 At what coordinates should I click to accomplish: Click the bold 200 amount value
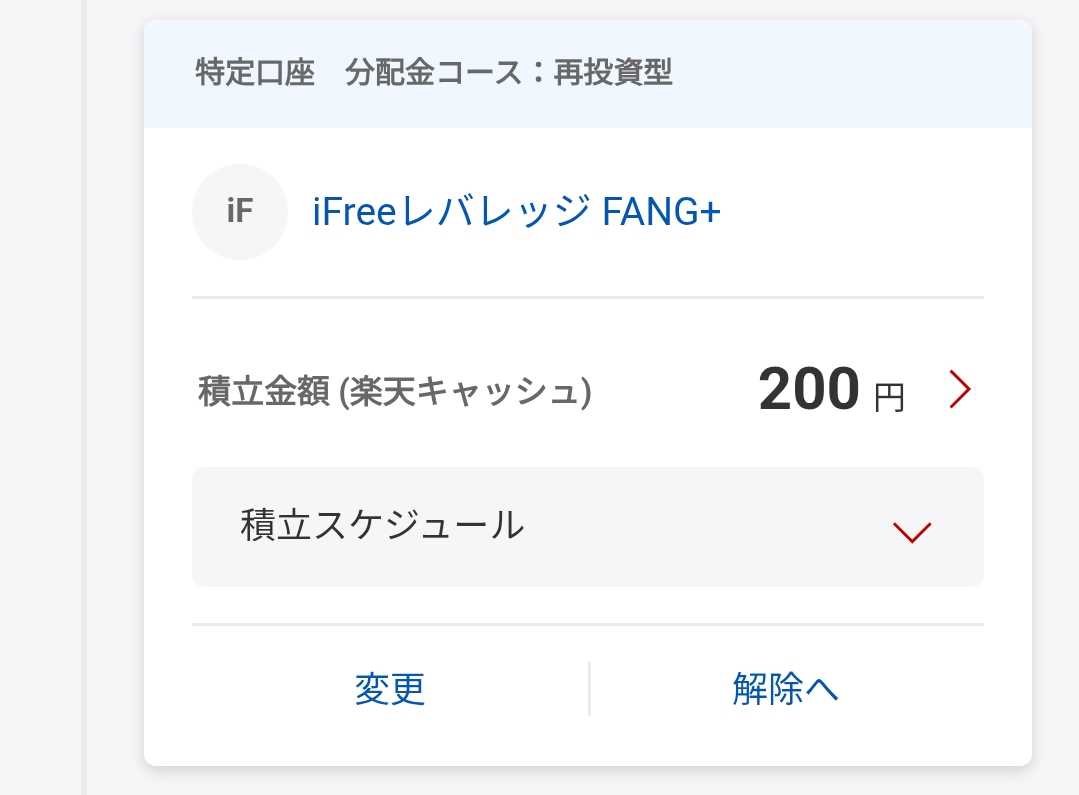click(808, 390)
